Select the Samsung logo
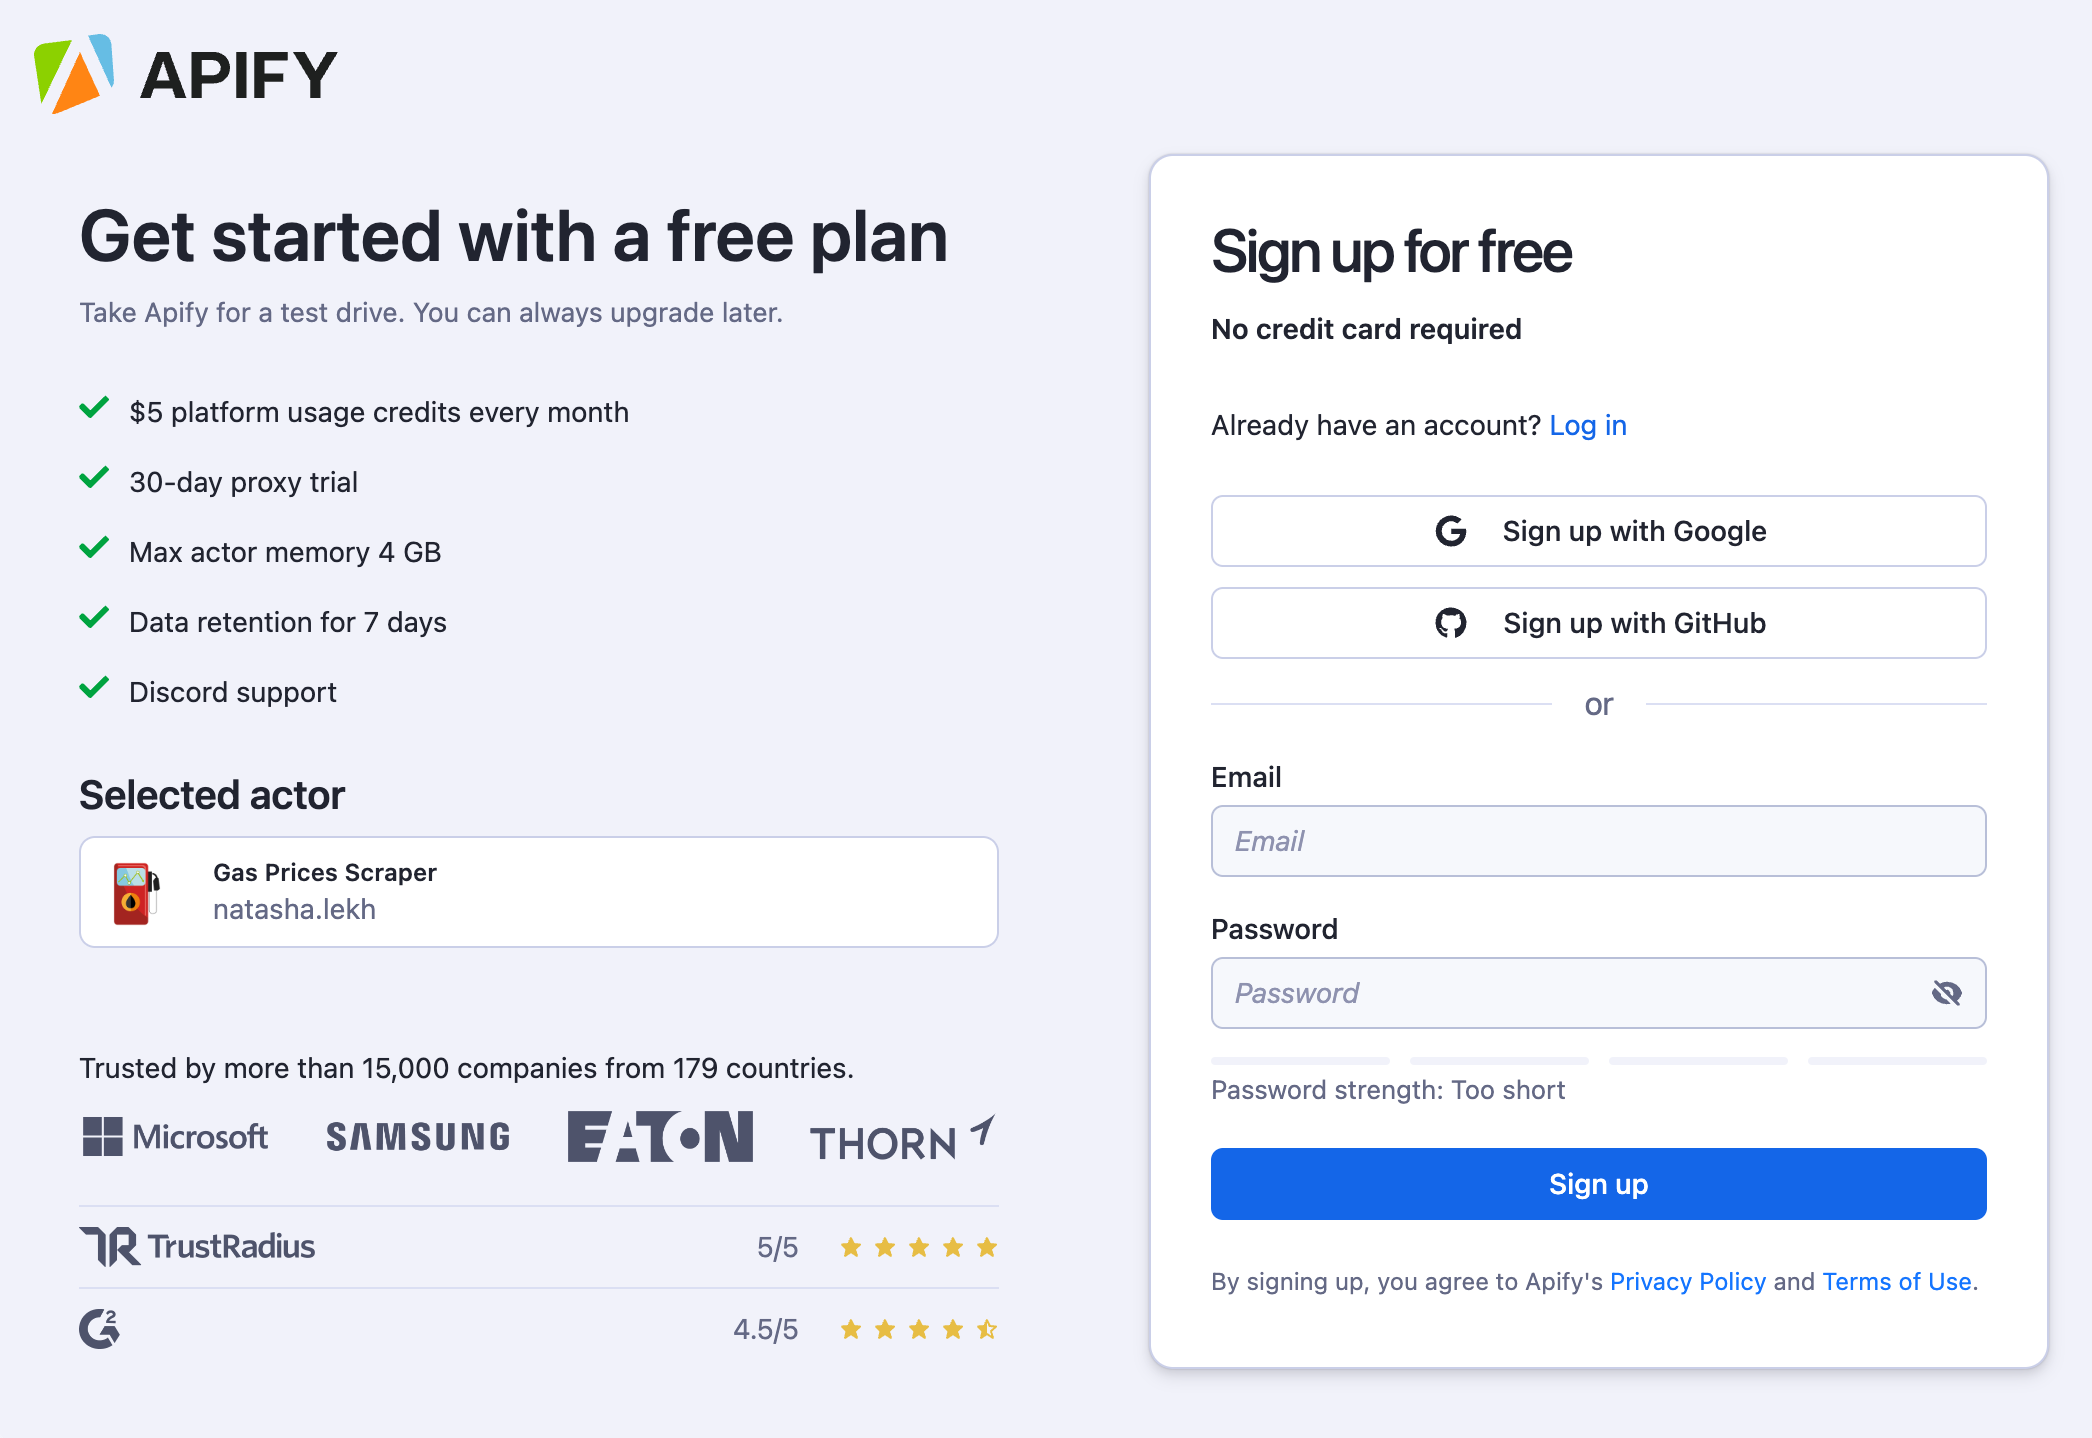The width and height of the screenshot is (2092, 1438). [x=417, y=1137]
